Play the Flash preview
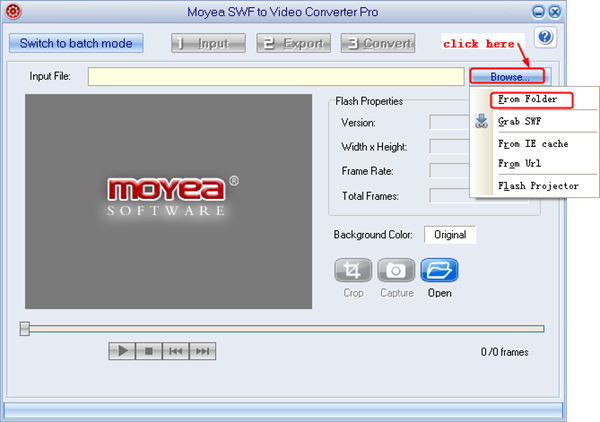 click(122, 351)
